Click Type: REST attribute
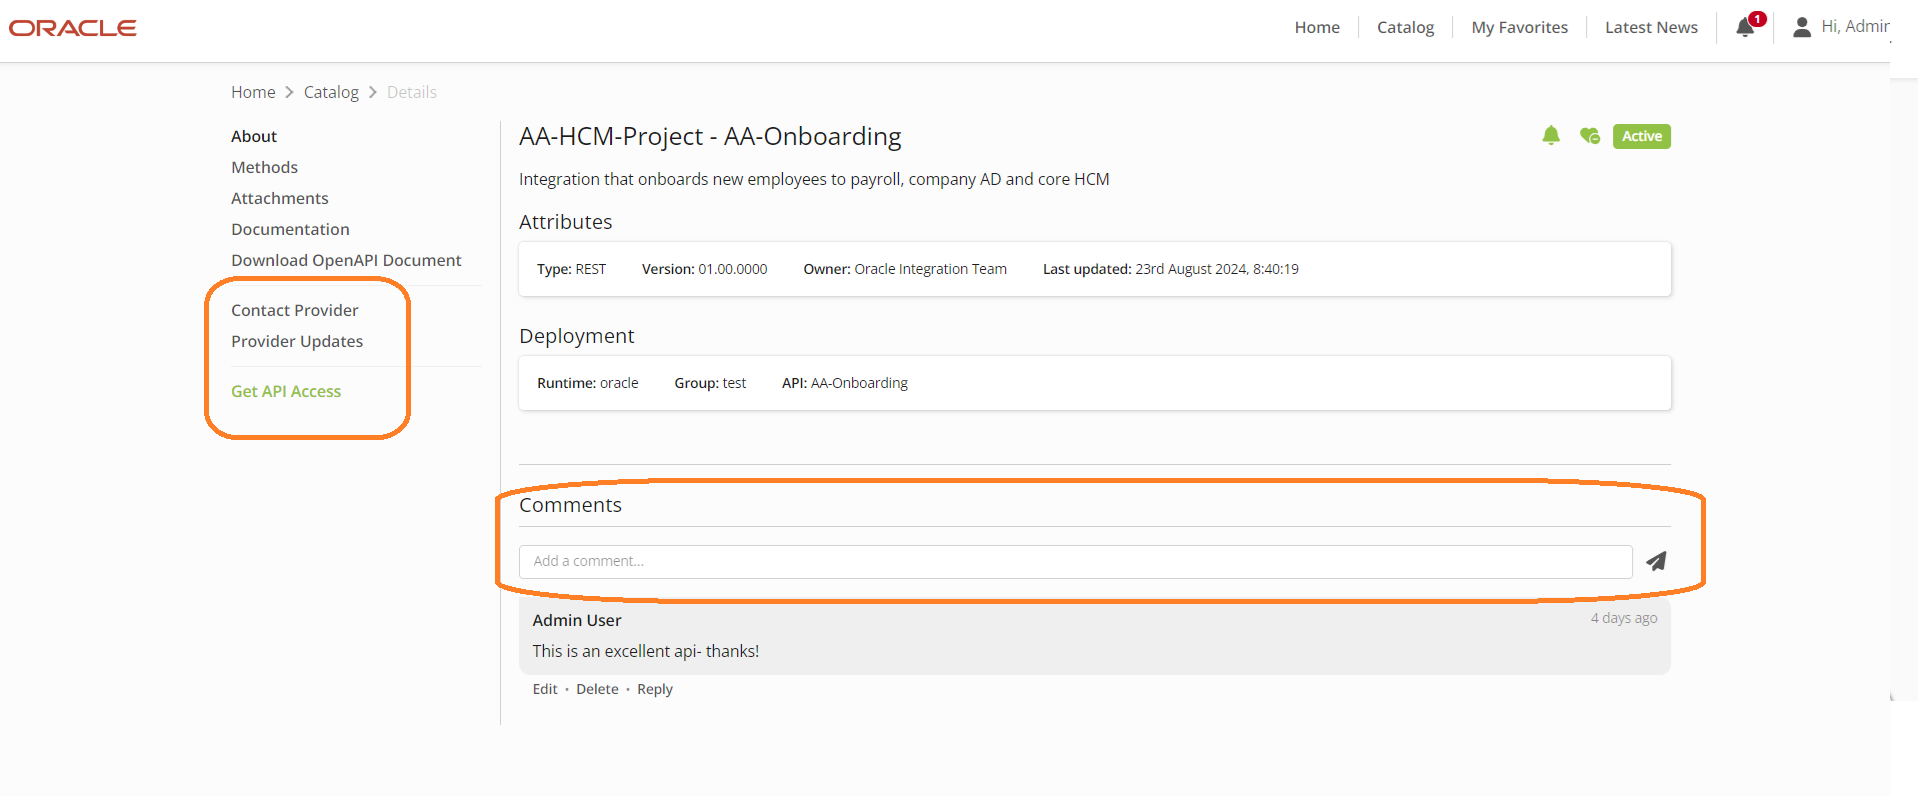This screenshot has height=796, width=1918. pos(571,269)
